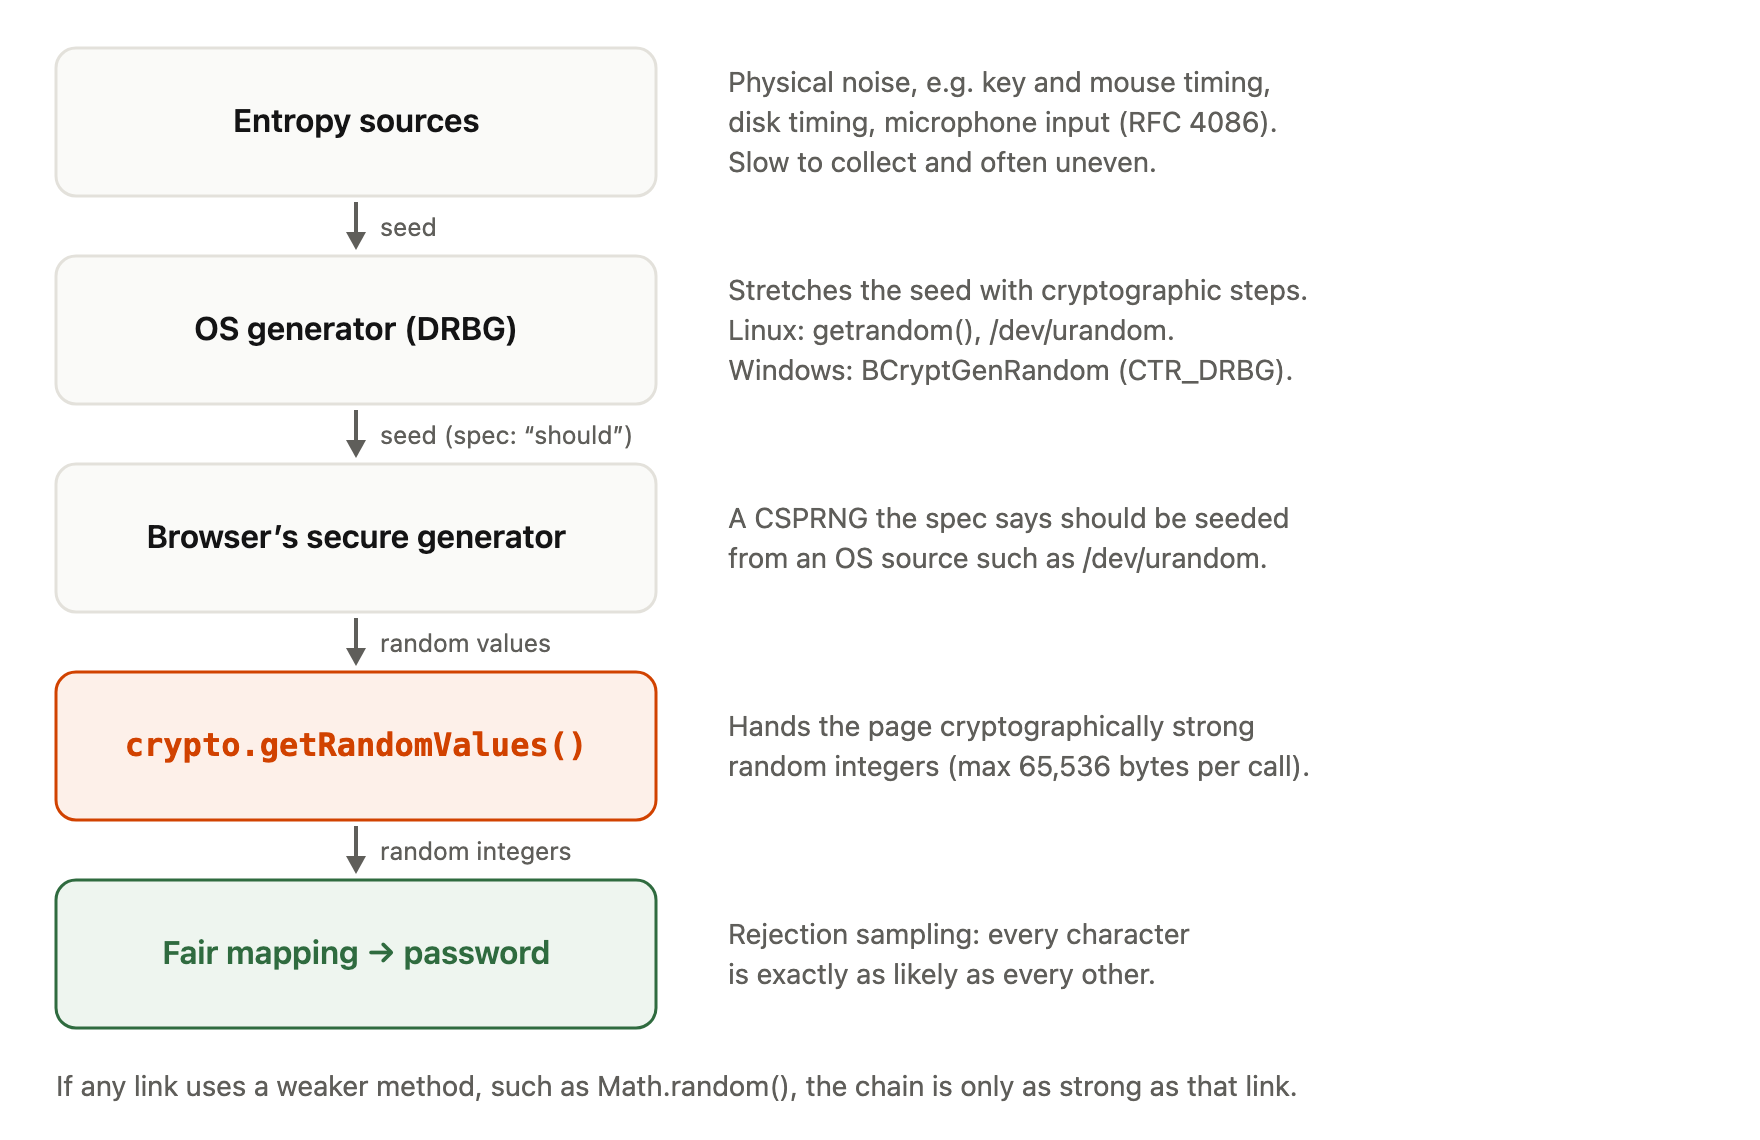Click the "Entropy sources" box
Image resolution: width=1760 pixels, height=1140 pixels.
click(356, 122)
